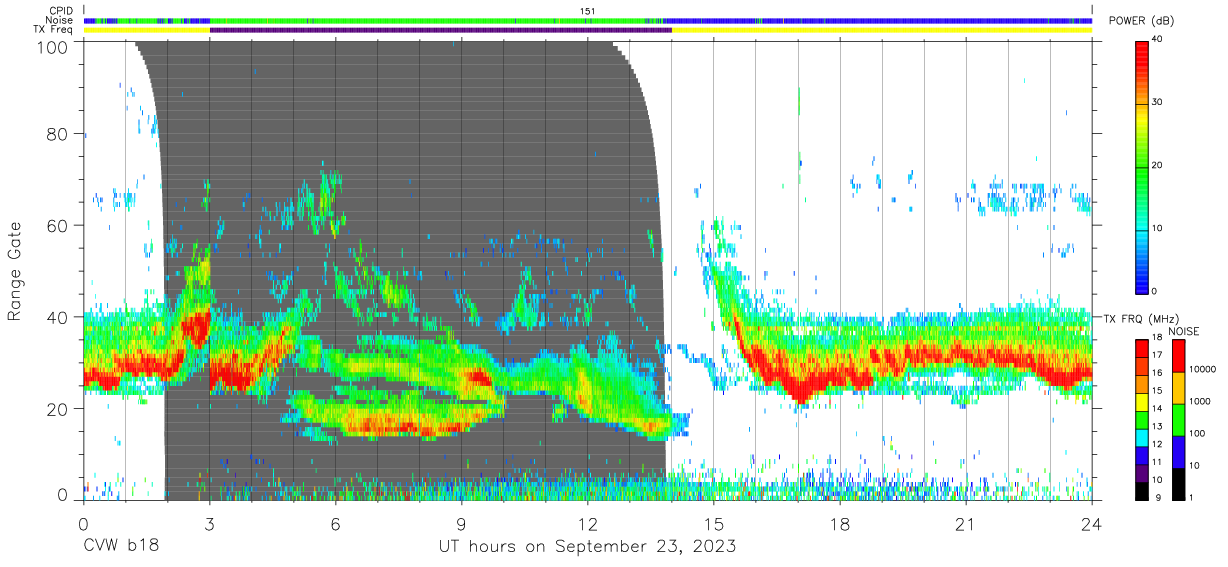Image resolution: width=1228 pixels, height=567 pixels.
Task: Click the 'Range Gate' axis label
Action: [15, 270]
